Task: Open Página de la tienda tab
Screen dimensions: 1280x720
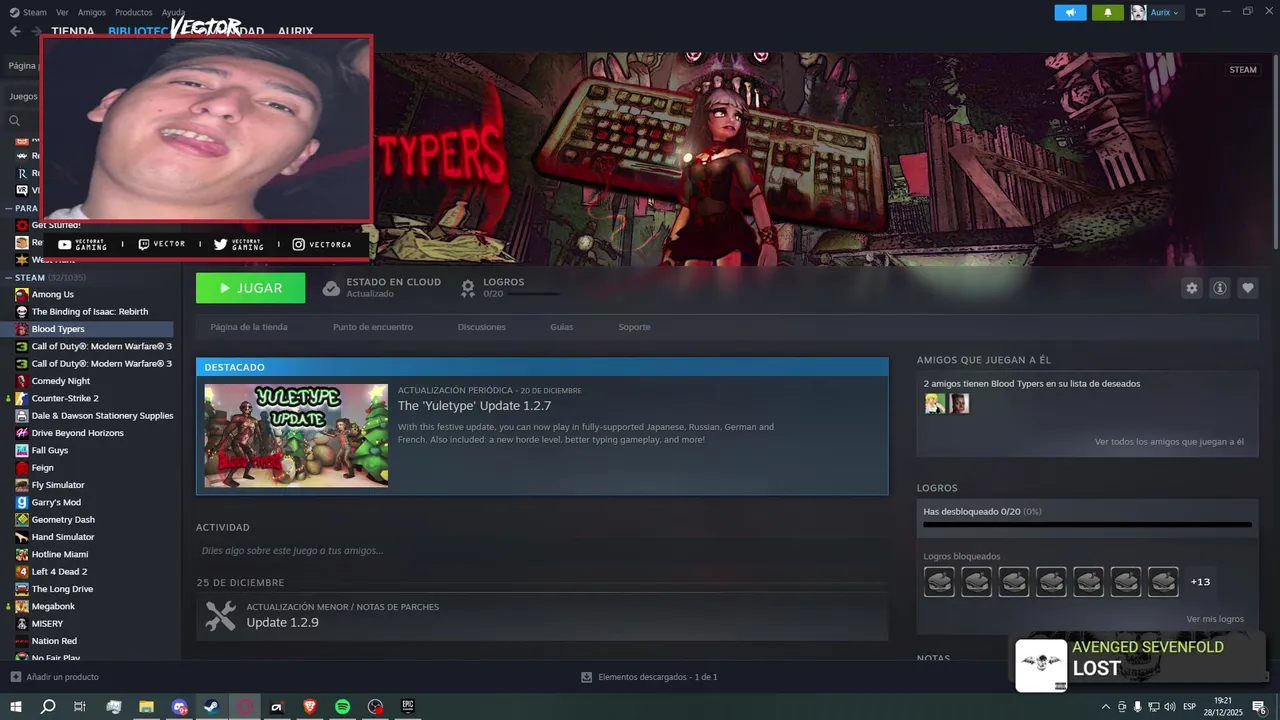Action: [249, 327]
